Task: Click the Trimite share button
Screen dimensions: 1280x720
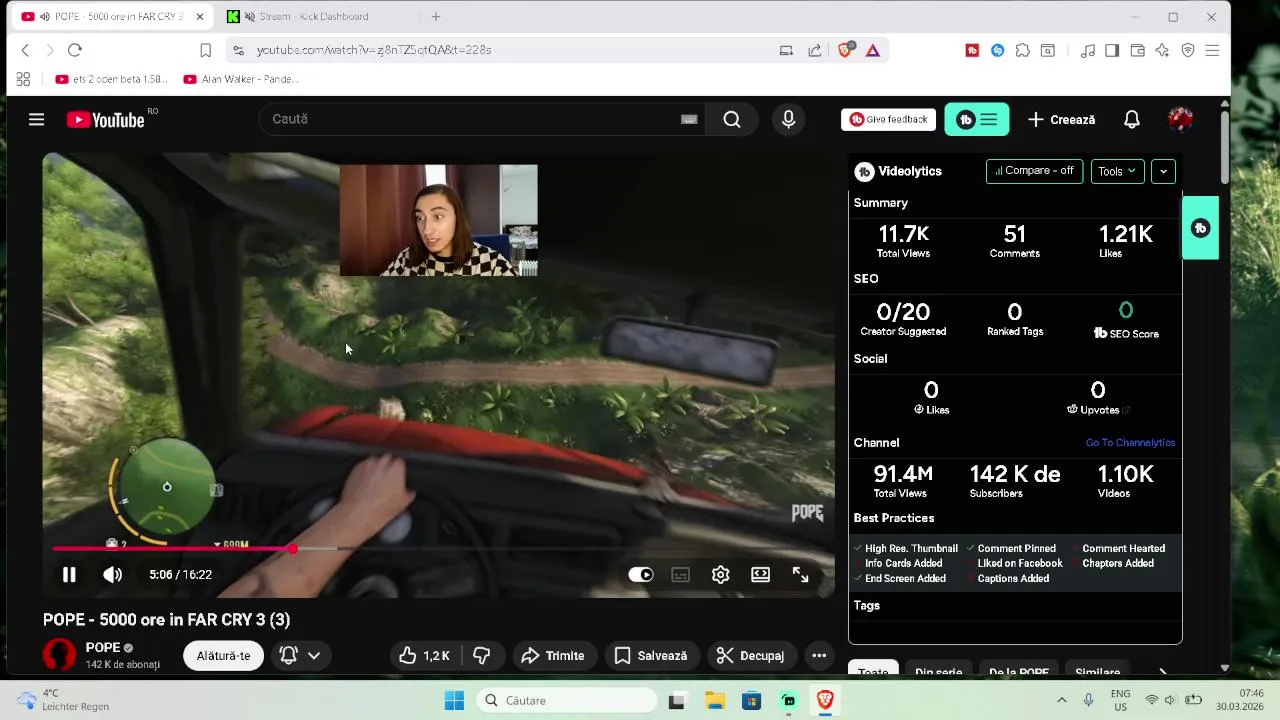Action: (553, 656)
